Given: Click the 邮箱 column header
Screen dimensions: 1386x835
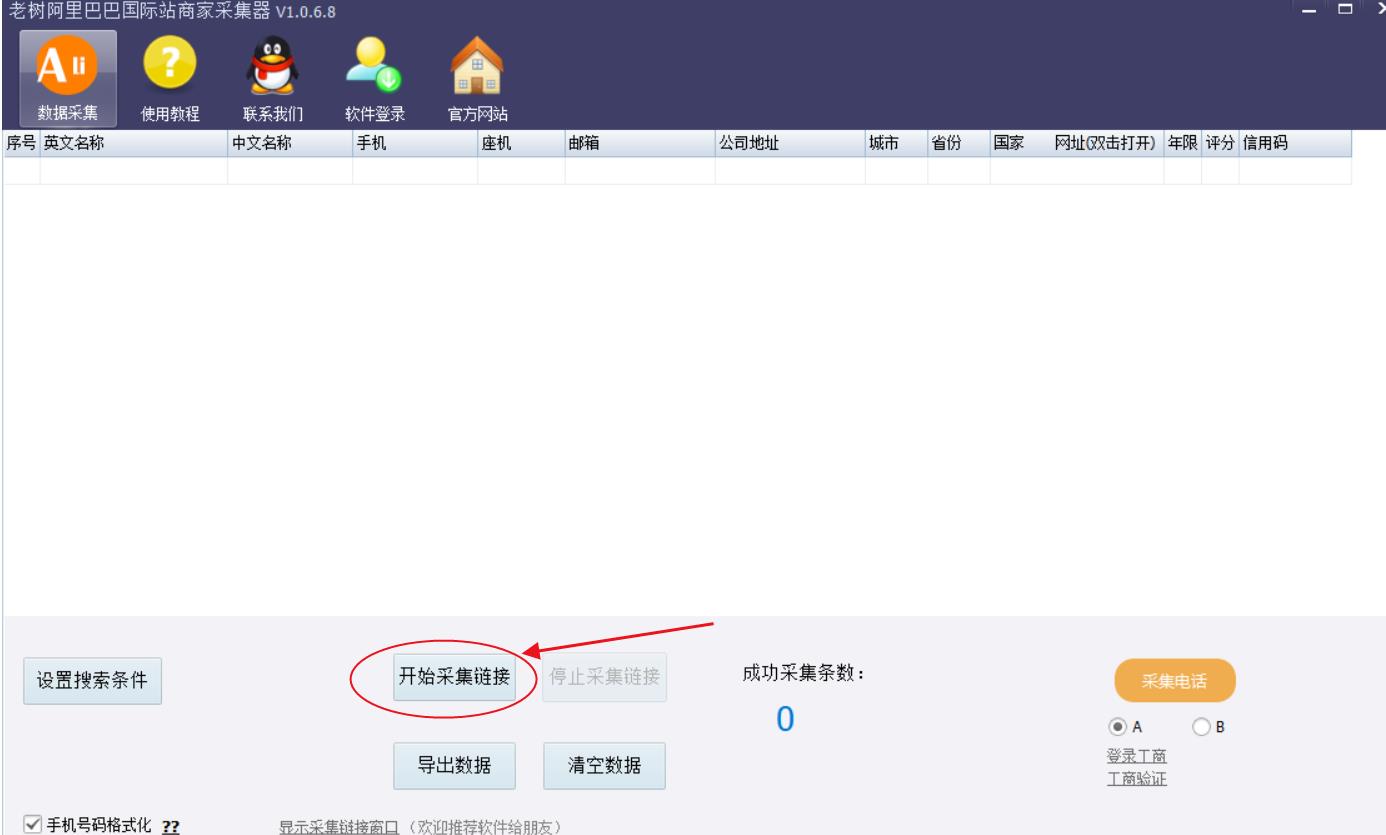Looking at the screenshot, I should 639,144.
